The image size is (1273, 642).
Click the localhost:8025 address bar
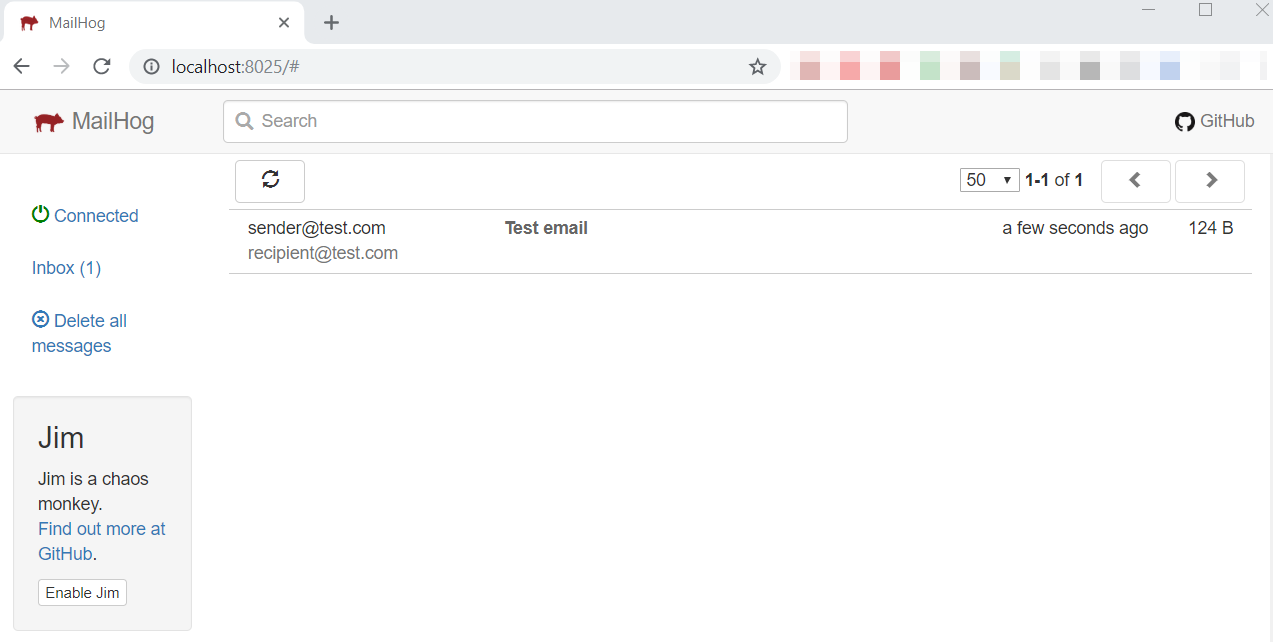[x=450, y=67]
